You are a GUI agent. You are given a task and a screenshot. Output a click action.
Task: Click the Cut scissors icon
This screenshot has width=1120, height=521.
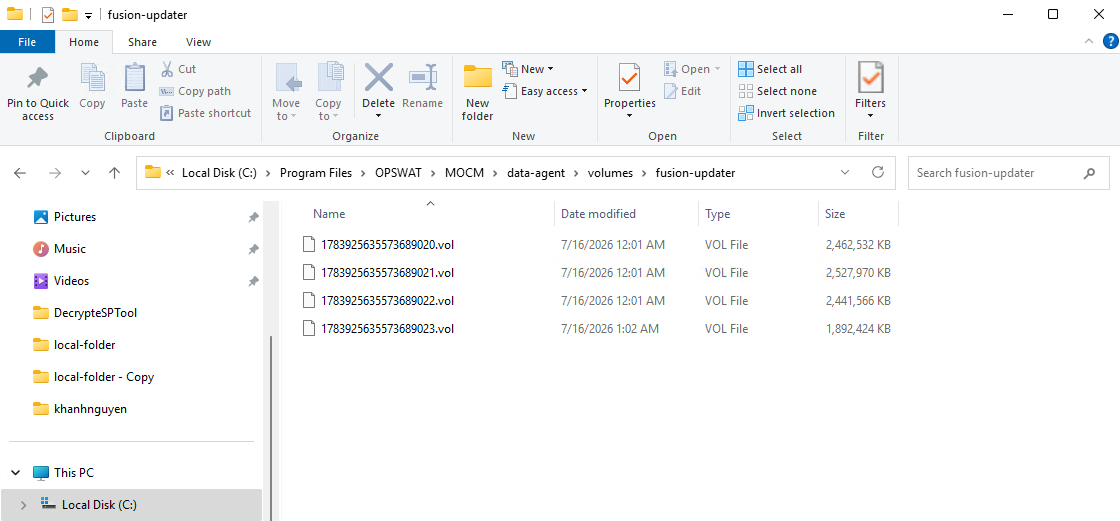point(167,69)
